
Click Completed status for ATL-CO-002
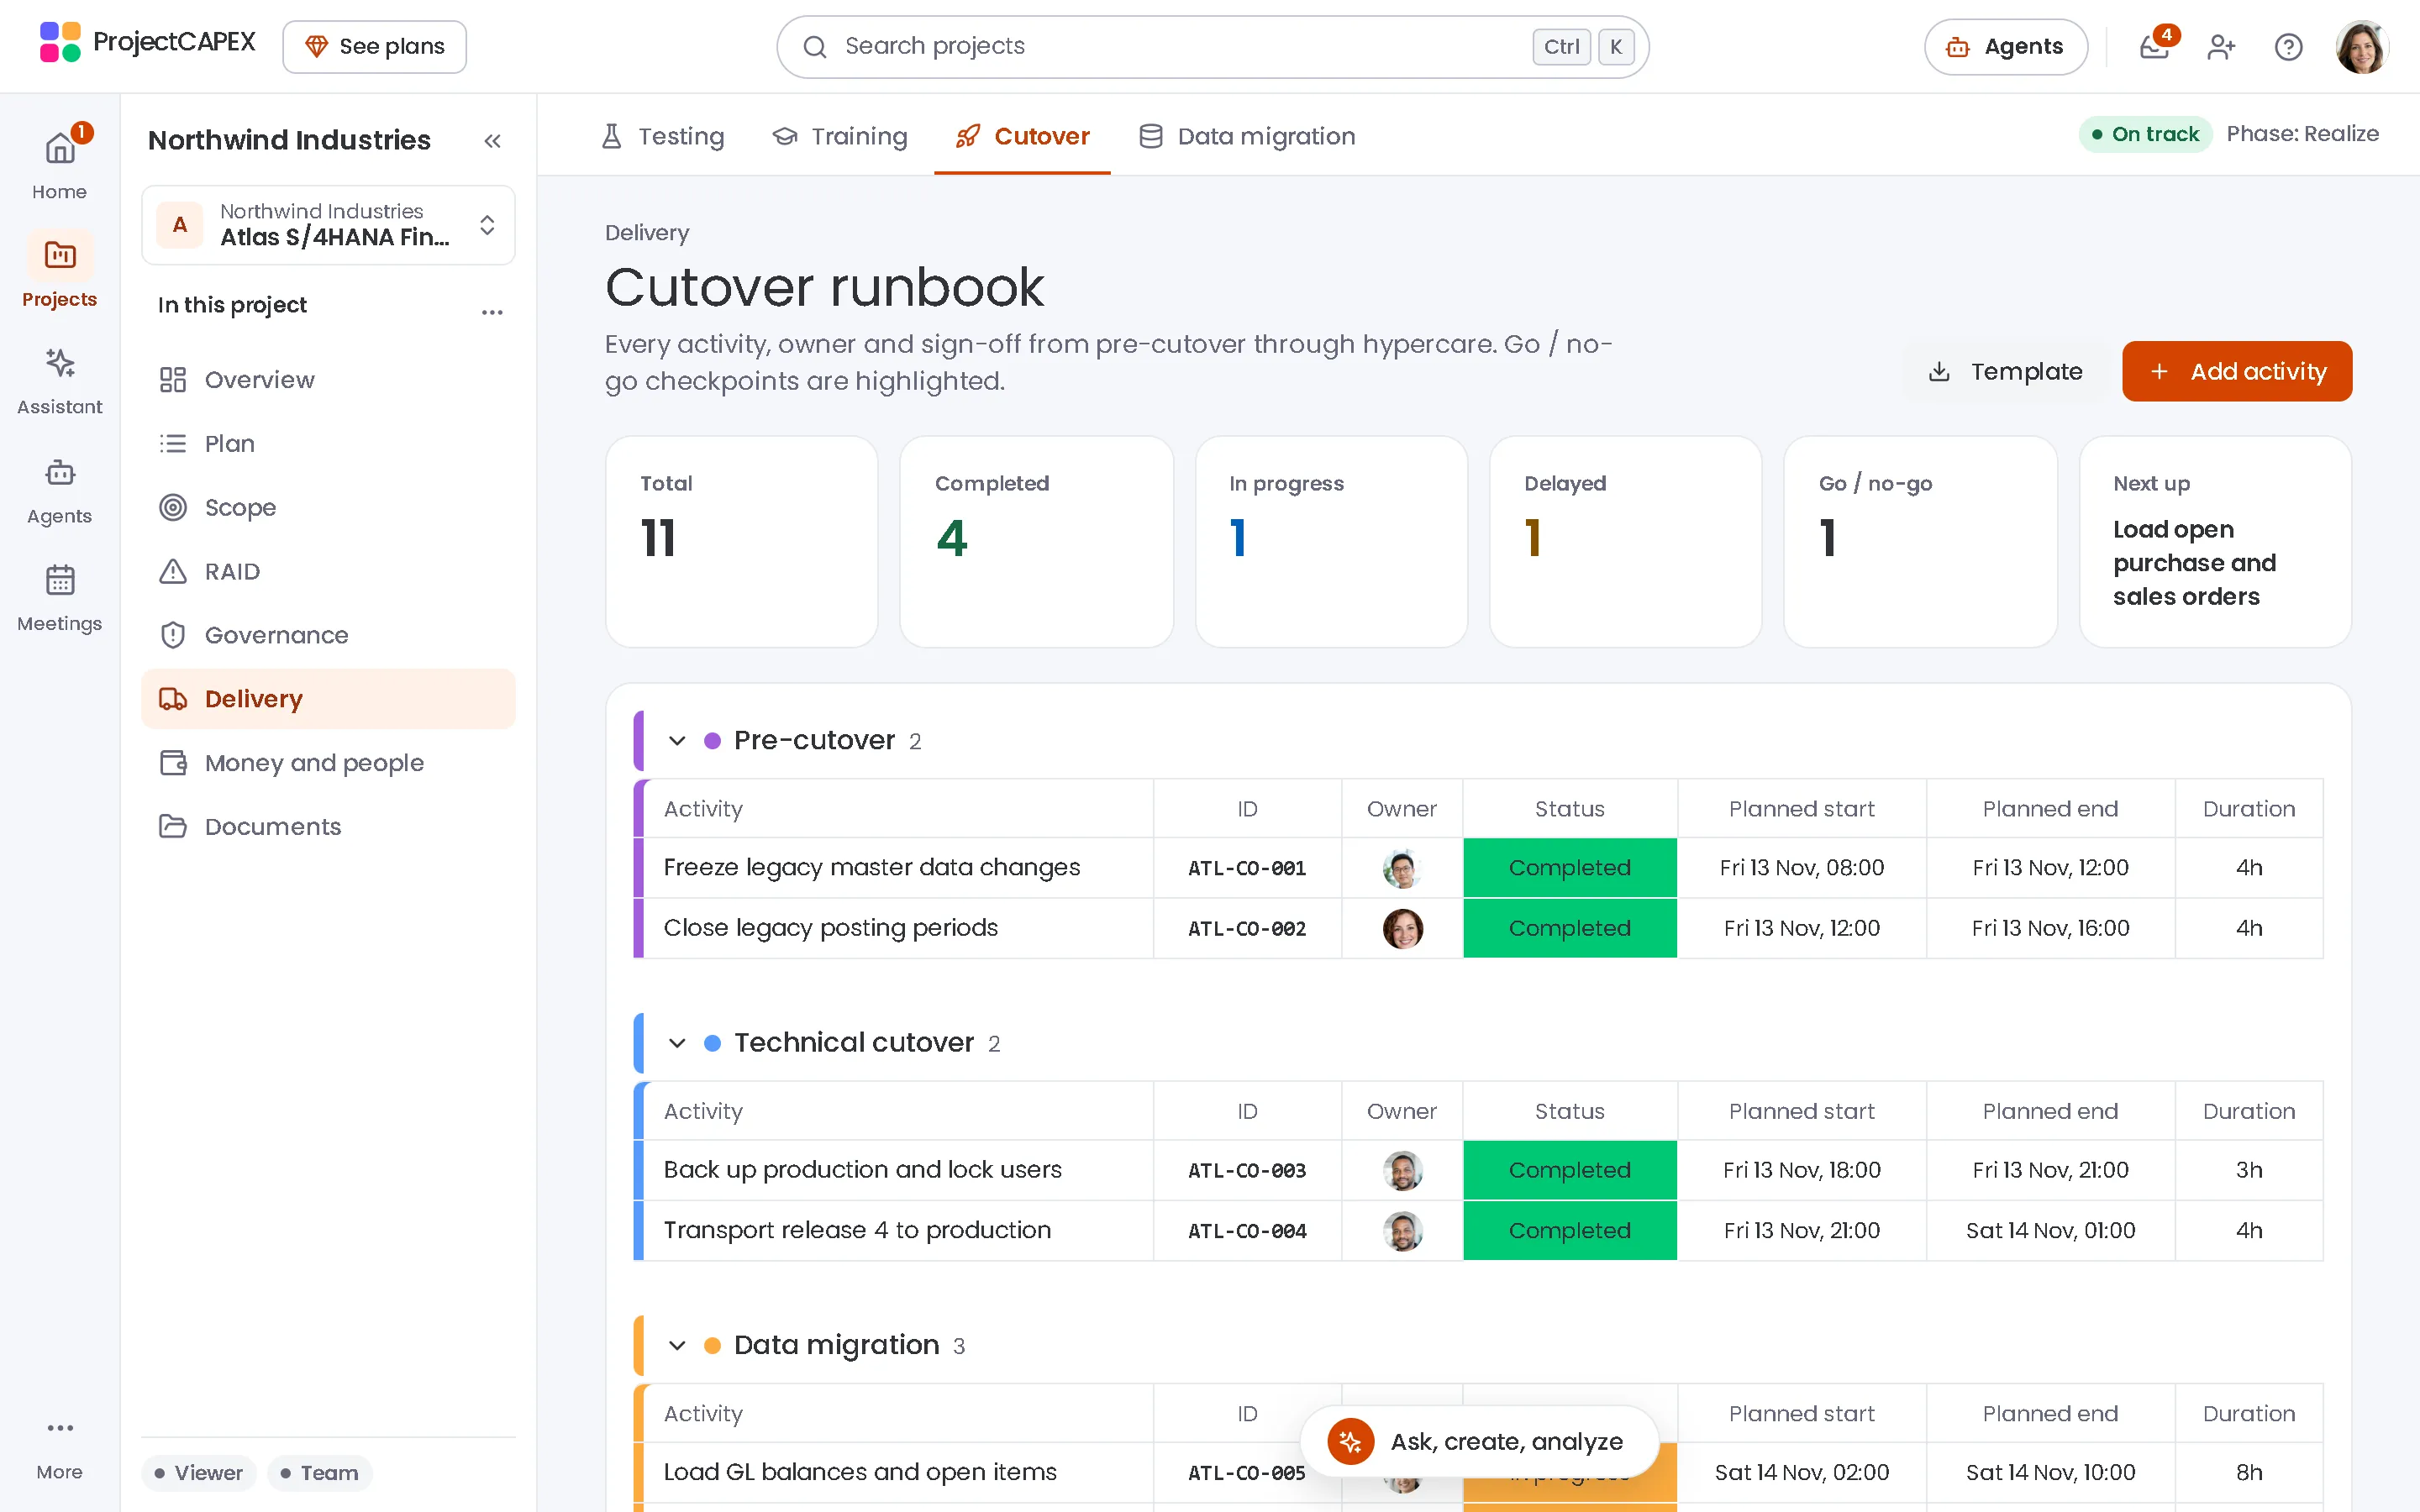click(1570, 928)
